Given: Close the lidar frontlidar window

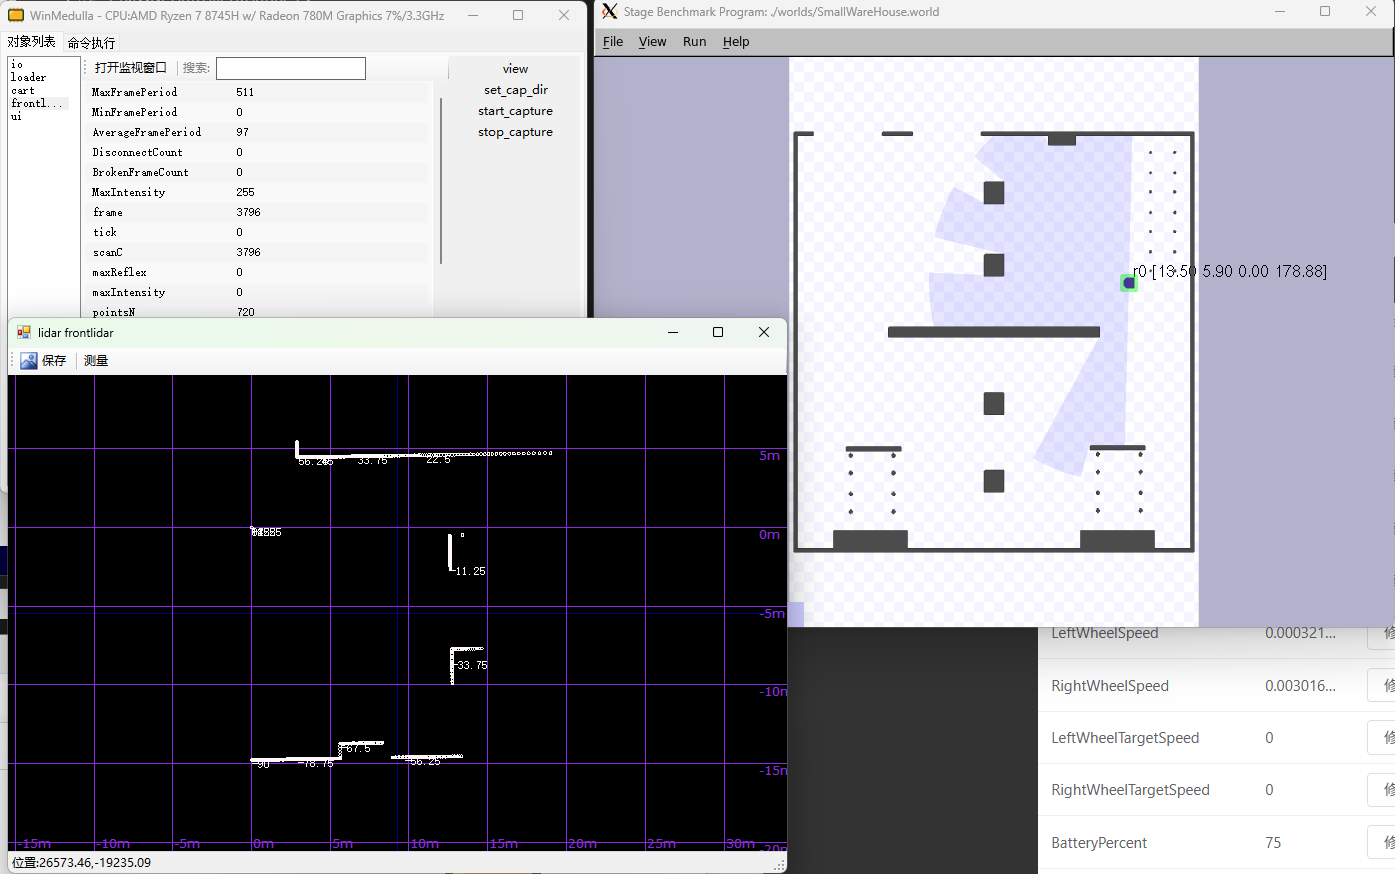Looking at the screenshot, I should tap(763, 332).
